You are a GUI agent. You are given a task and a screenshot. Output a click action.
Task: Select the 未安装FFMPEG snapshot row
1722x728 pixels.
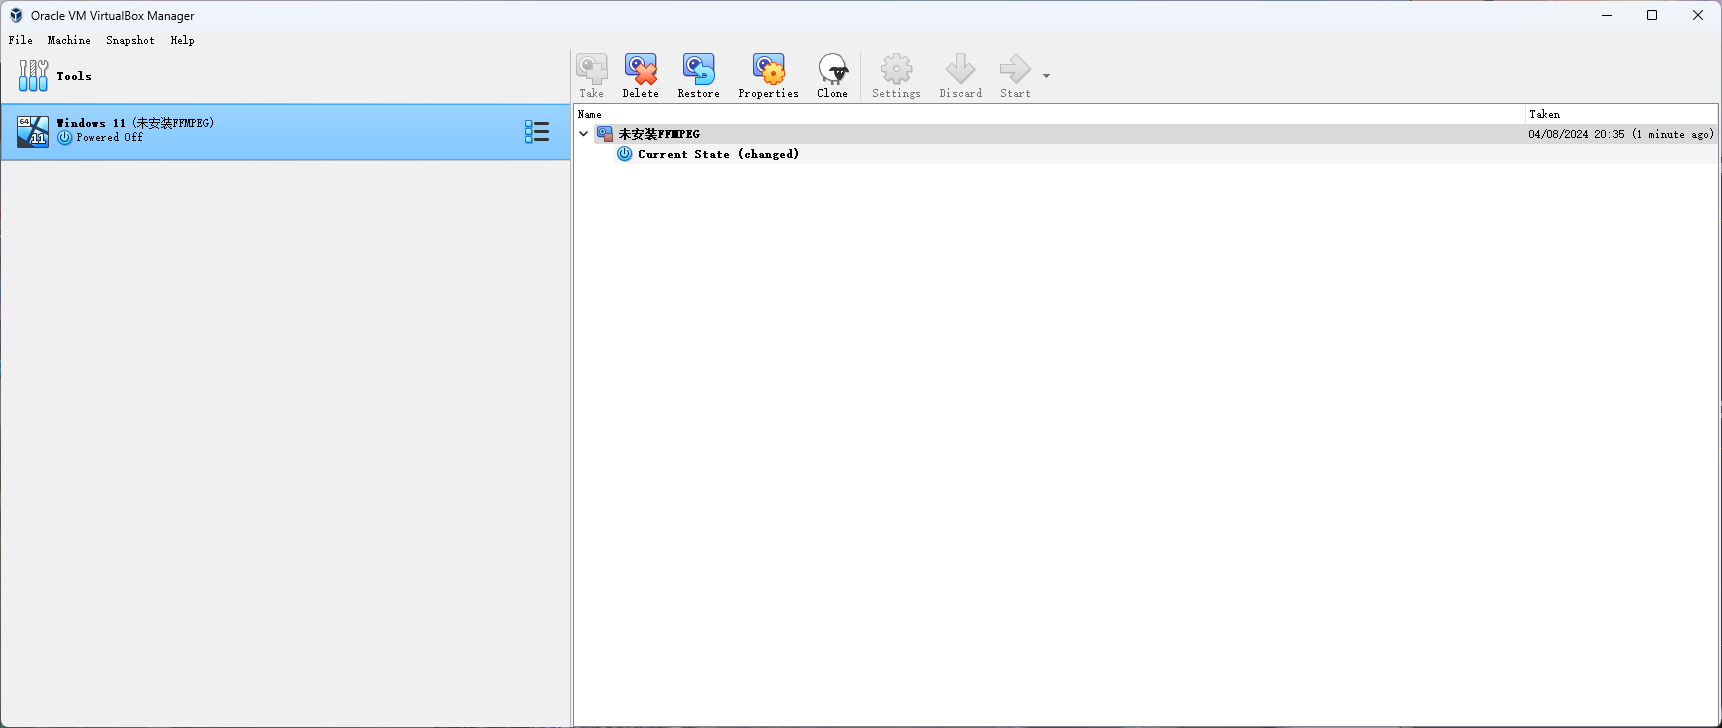1146,134
